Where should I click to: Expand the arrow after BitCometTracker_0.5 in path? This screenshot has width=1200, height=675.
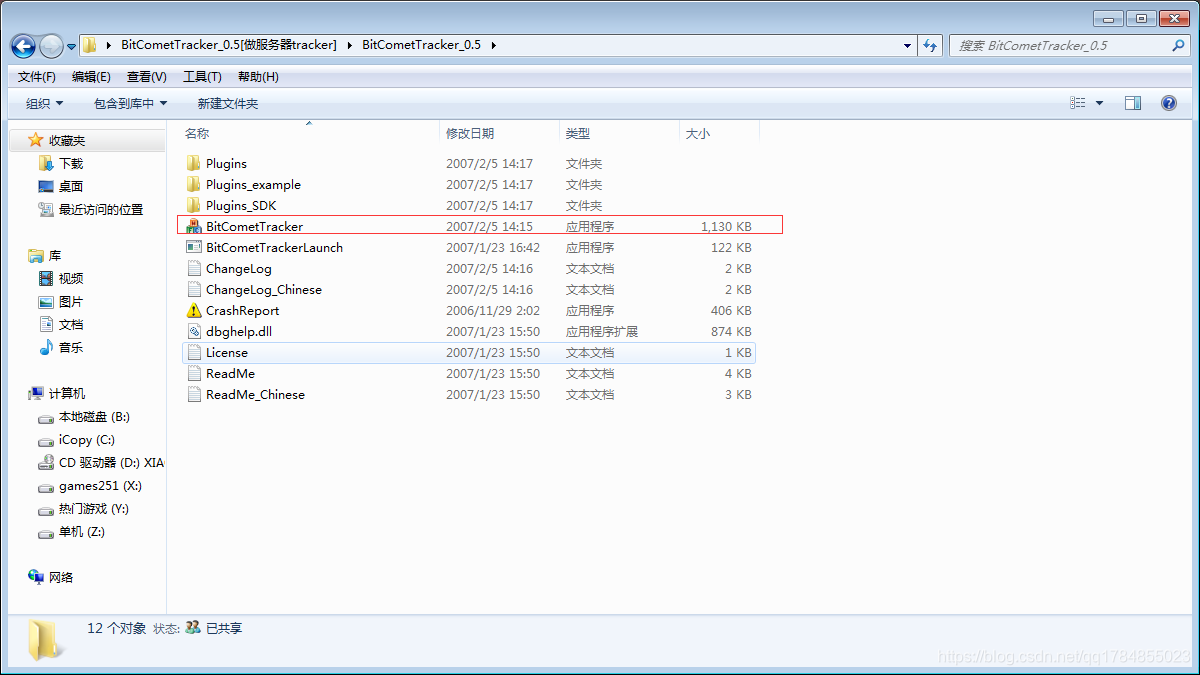pyautogui.click(x=493, y=45)
